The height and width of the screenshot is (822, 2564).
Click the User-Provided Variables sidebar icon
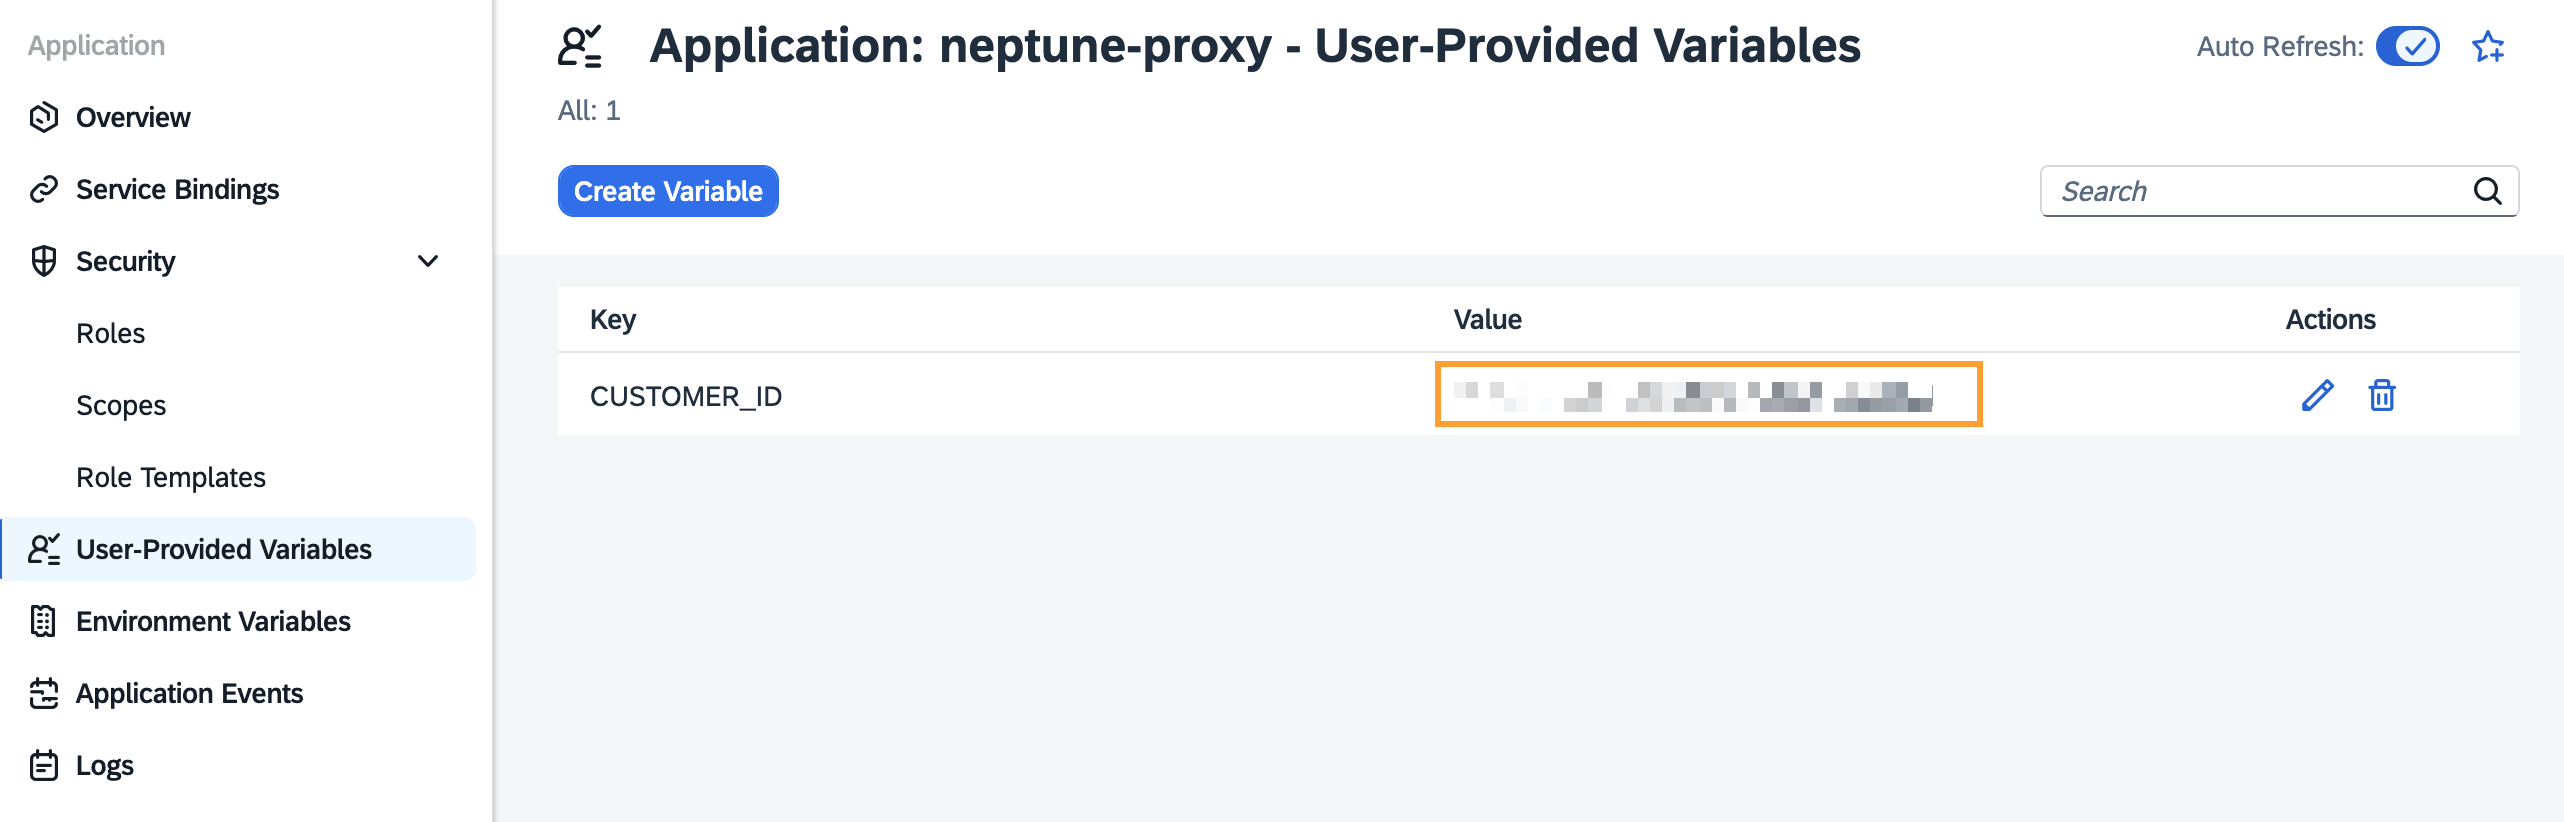pyautogui.click(x=44, y=549)
